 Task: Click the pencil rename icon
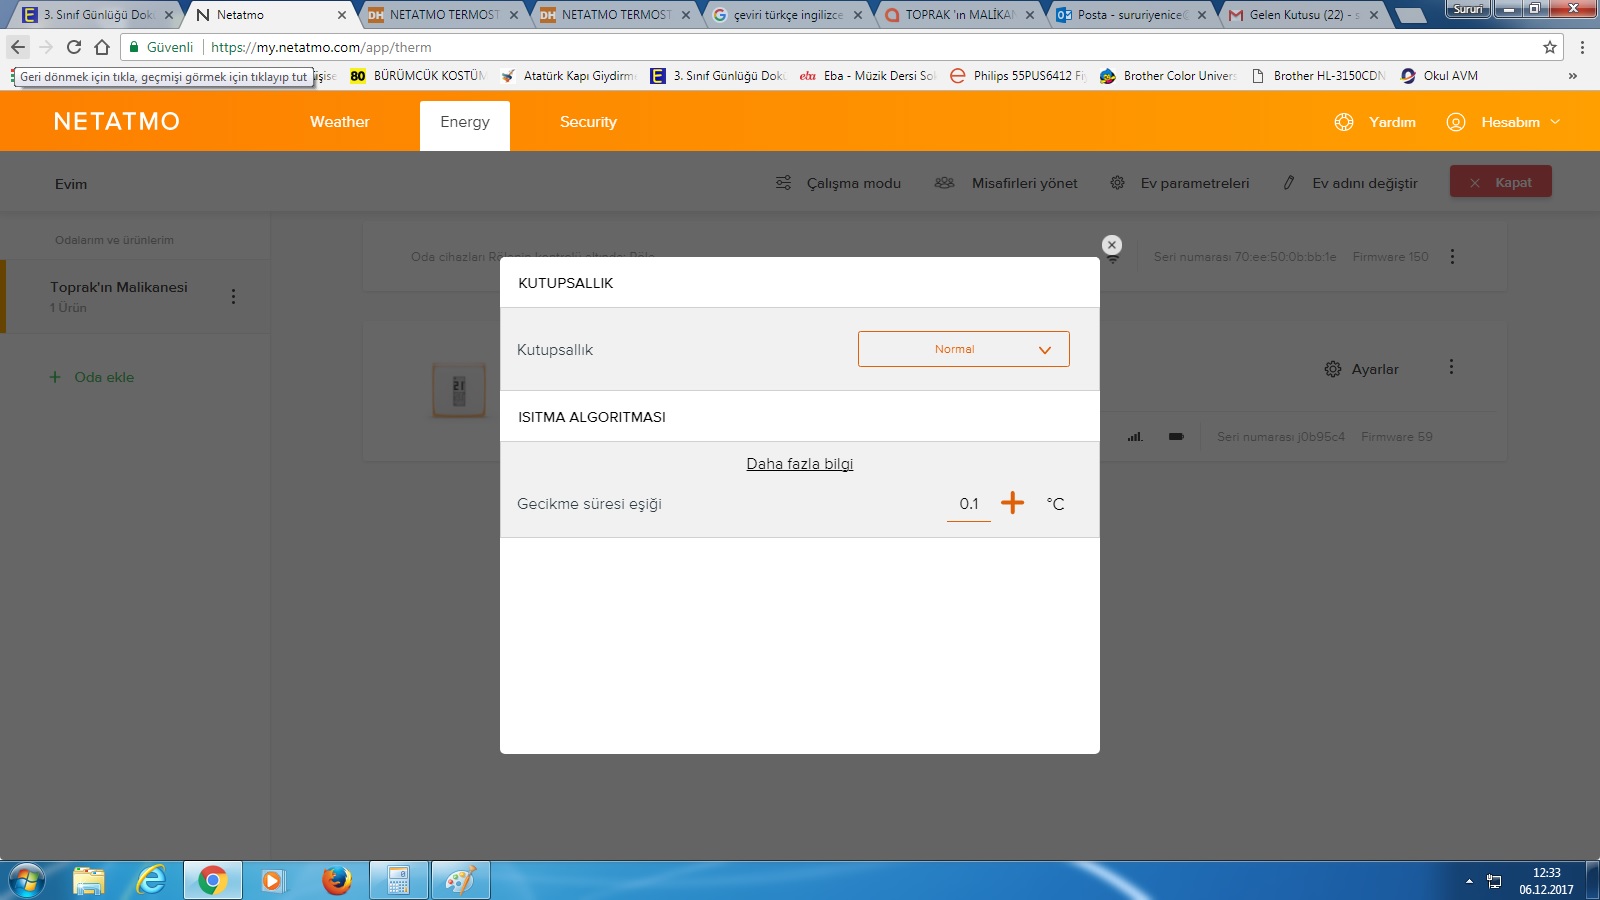pos(1289,183)
